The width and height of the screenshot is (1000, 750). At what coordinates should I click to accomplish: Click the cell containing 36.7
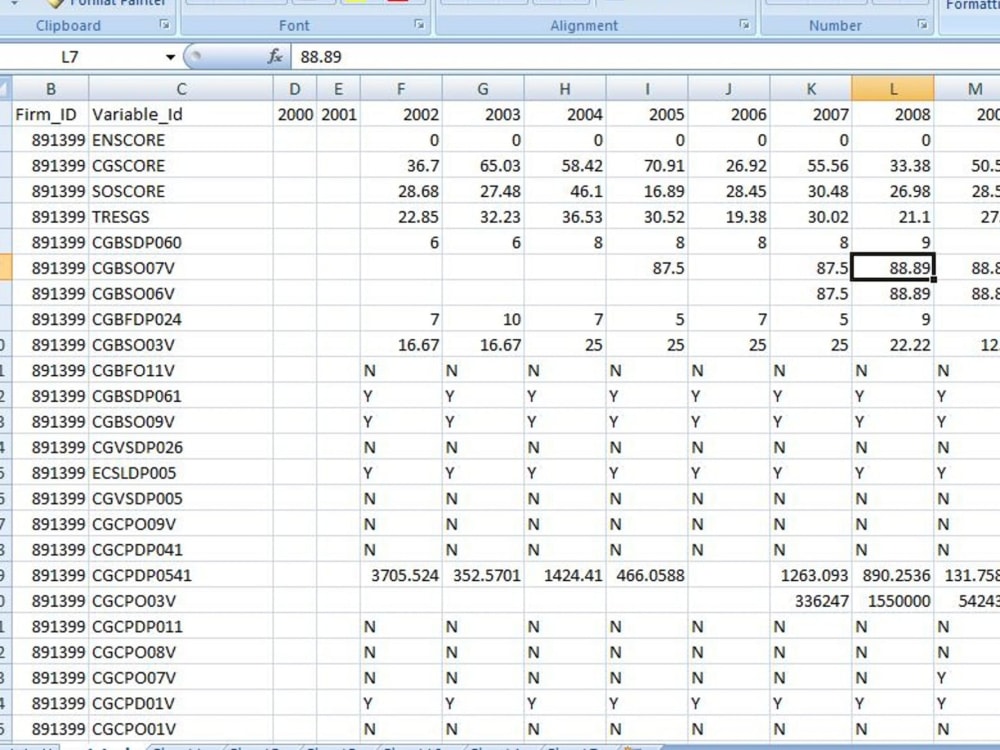click(401, 165)
